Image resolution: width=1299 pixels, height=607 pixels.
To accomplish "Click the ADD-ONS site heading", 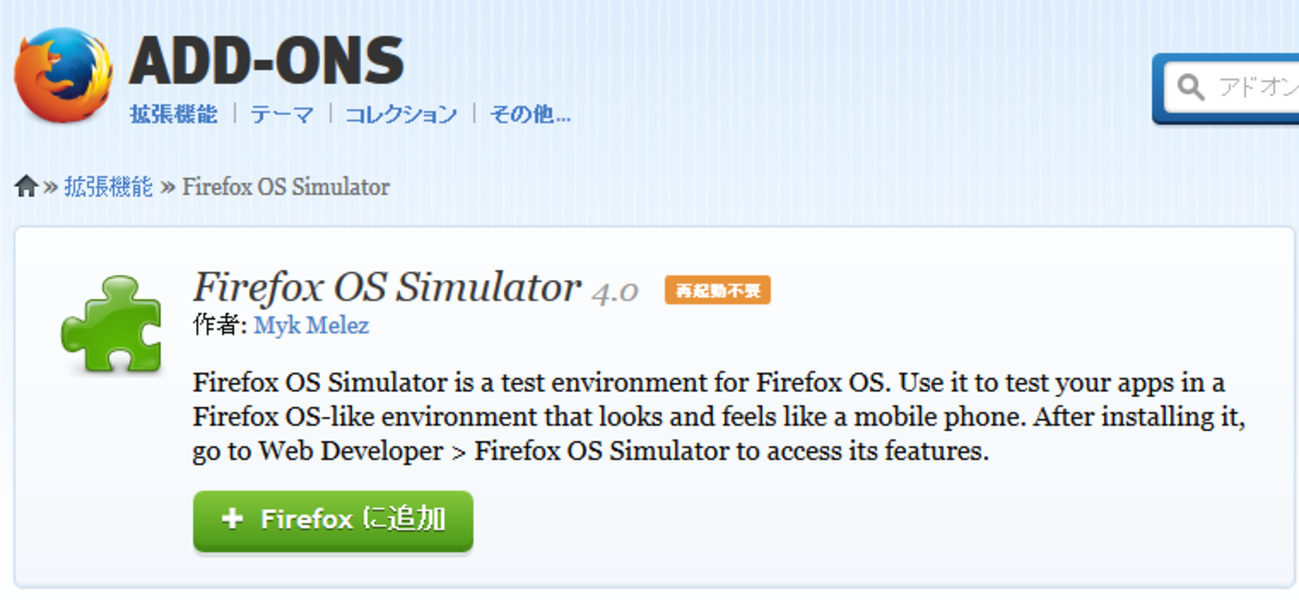I will click(x=266, y=60).
